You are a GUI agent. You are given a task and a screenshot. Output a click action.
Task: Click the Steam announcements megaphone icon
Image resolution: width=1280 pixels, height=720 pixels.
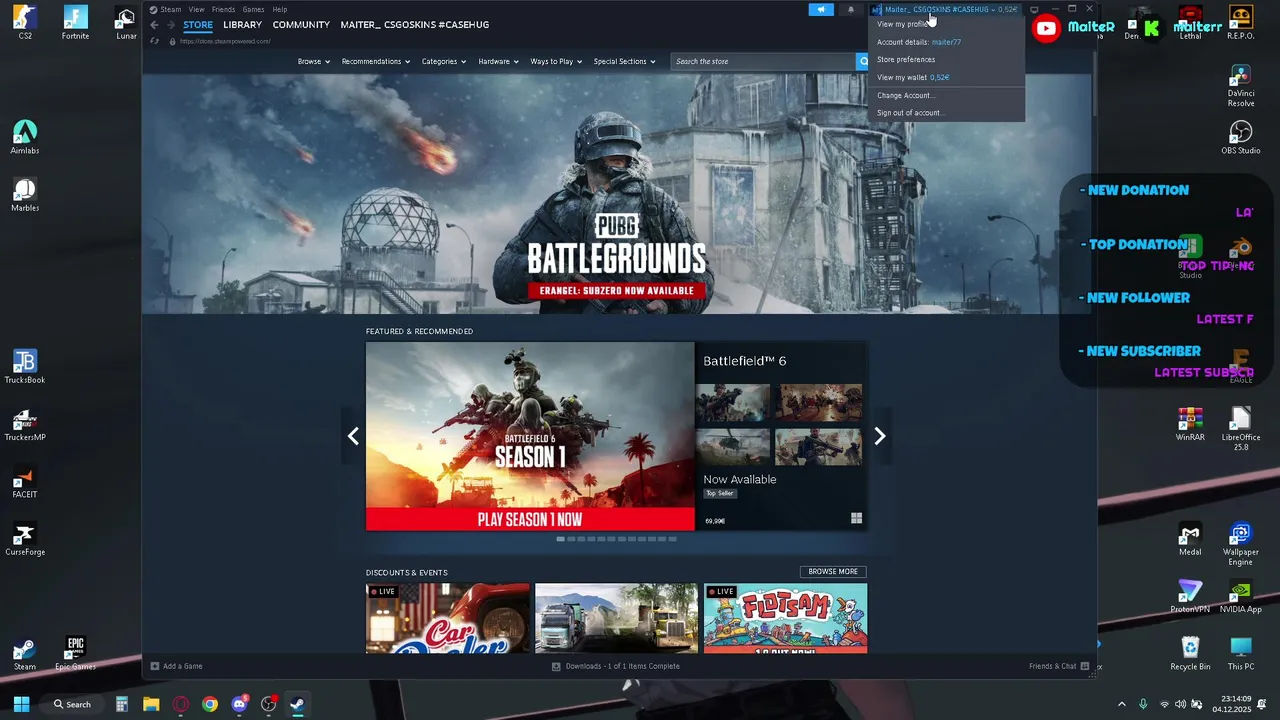821,10
